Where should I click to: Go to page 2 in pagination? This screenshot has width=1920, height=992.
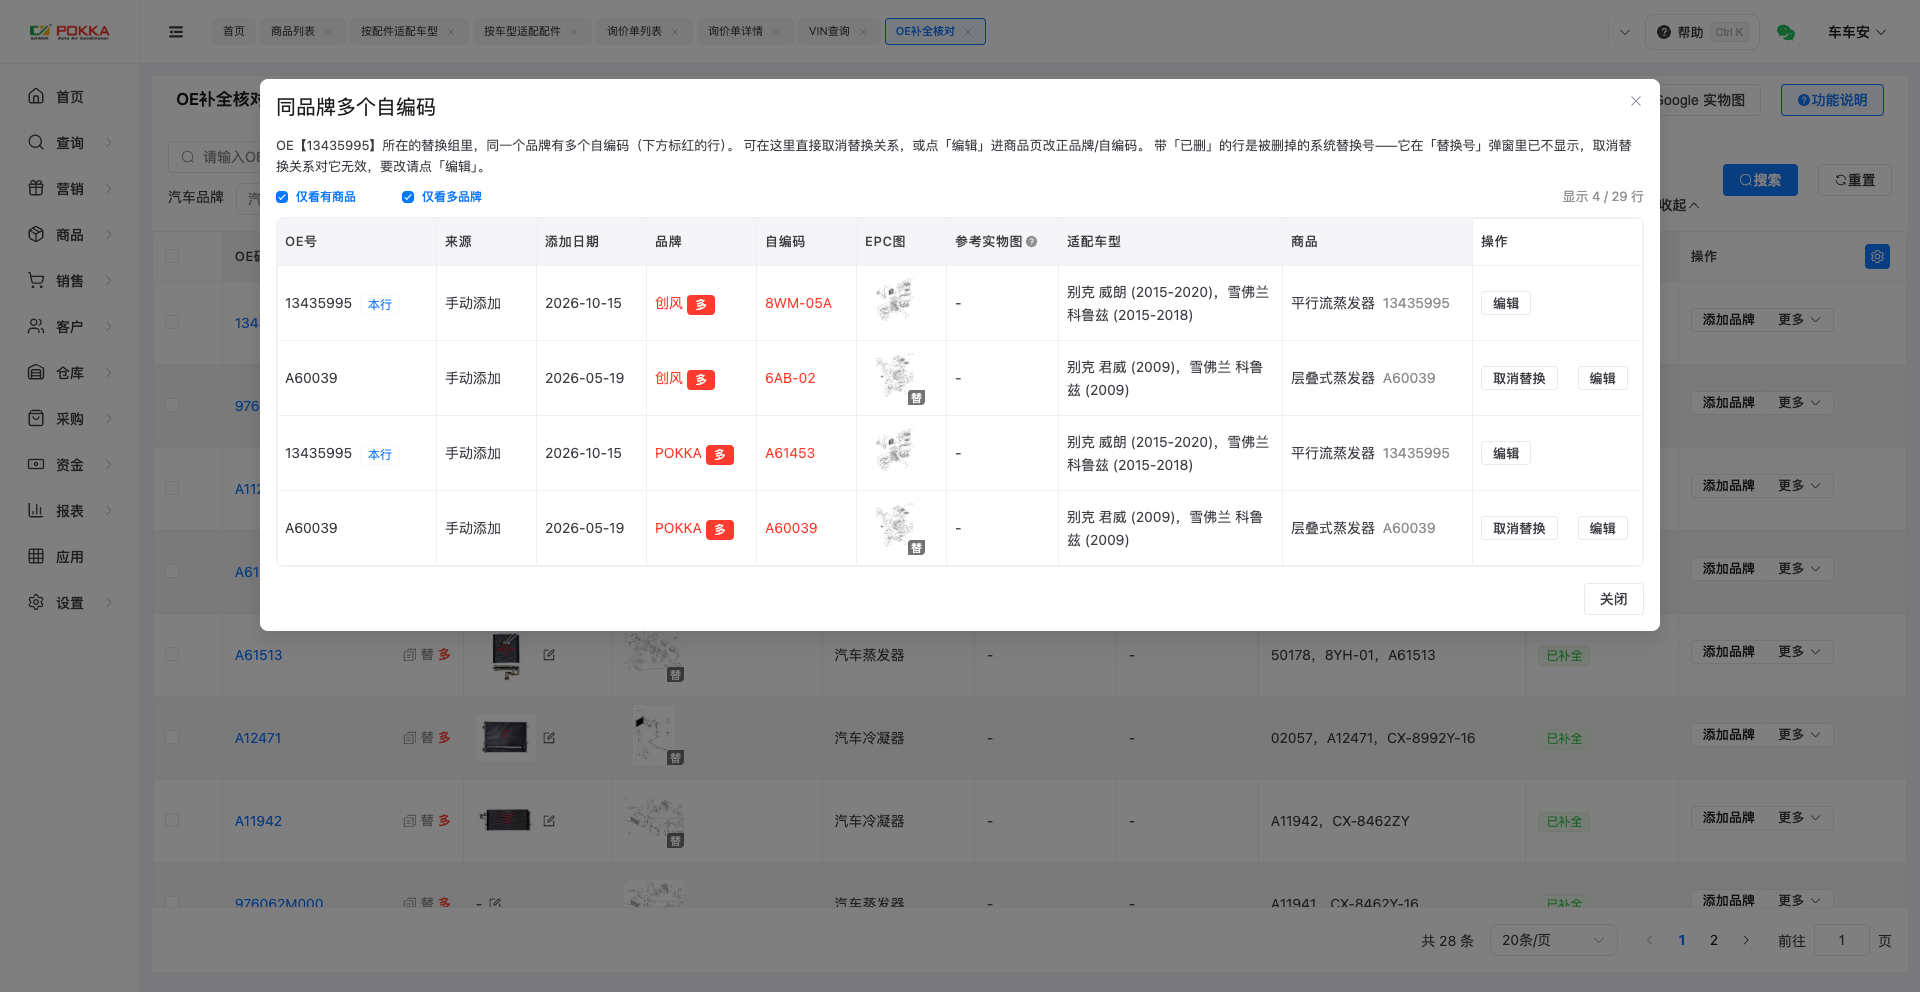tap(1714, 940)
